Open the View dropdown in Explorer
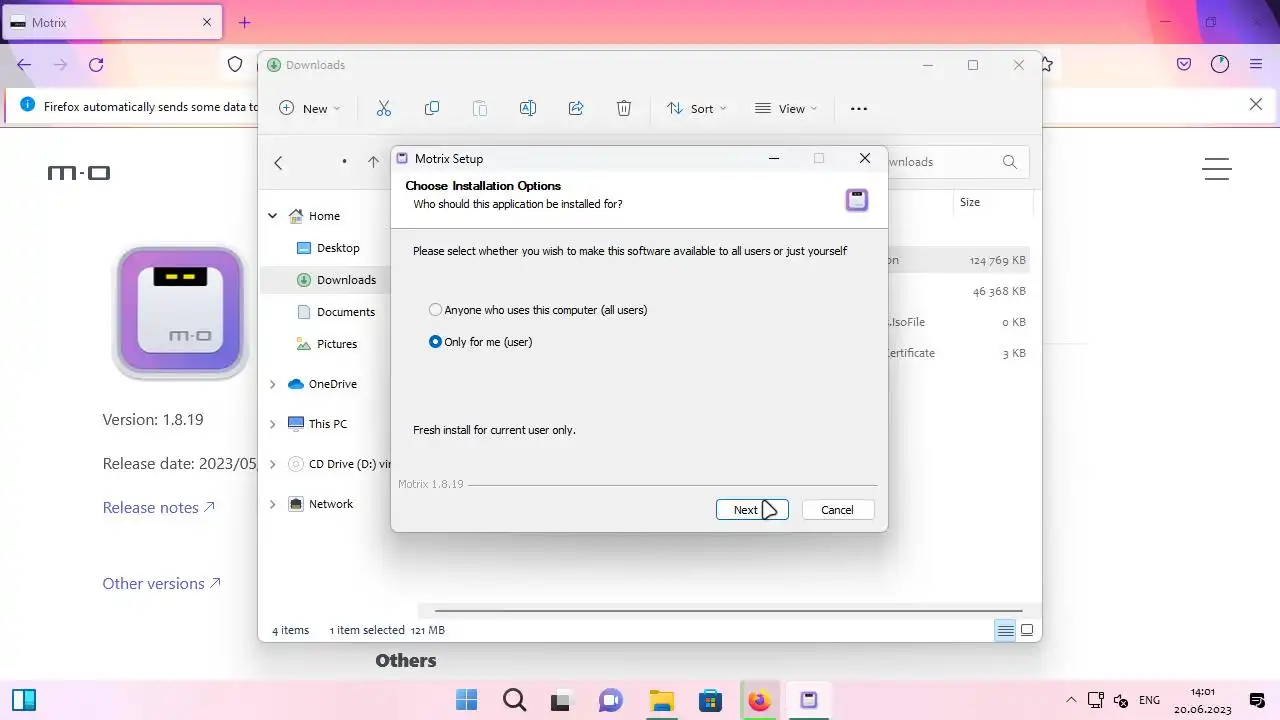Image resolution: width=1280 pixels, height=720 pixels. point(786,108)
